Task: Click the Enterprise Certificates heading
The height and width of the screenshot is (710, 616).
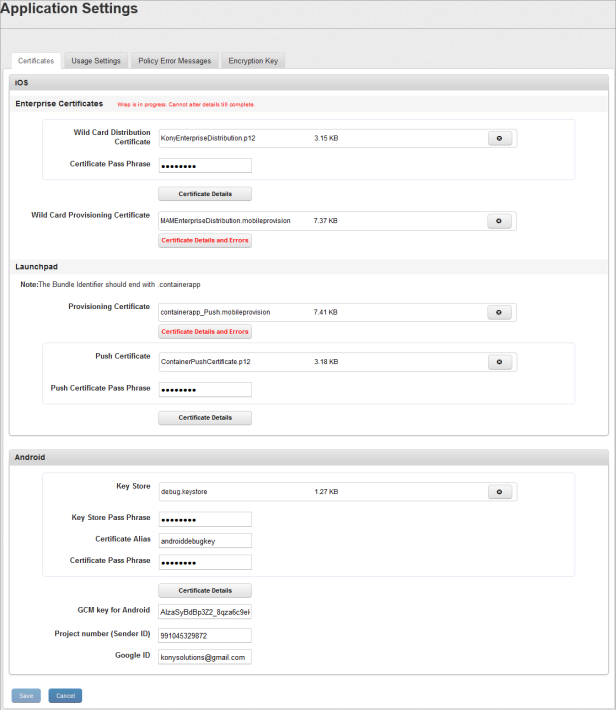Action: [x=59, y=104]
